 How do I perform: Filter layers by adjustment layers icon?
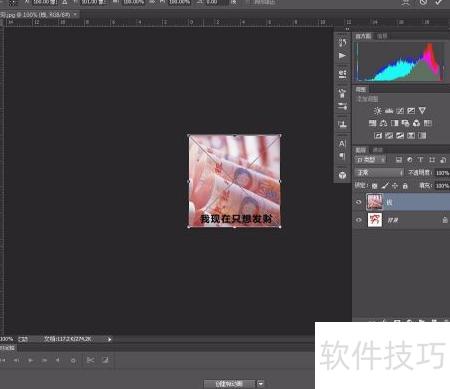pyautogui.click(x=410, y=160)
